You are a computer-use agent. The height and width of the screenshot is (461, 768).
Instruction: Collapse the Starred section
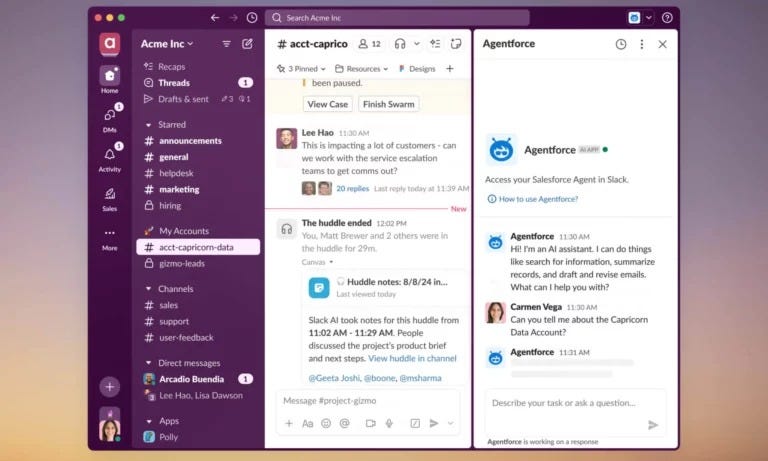coord(148,125)
